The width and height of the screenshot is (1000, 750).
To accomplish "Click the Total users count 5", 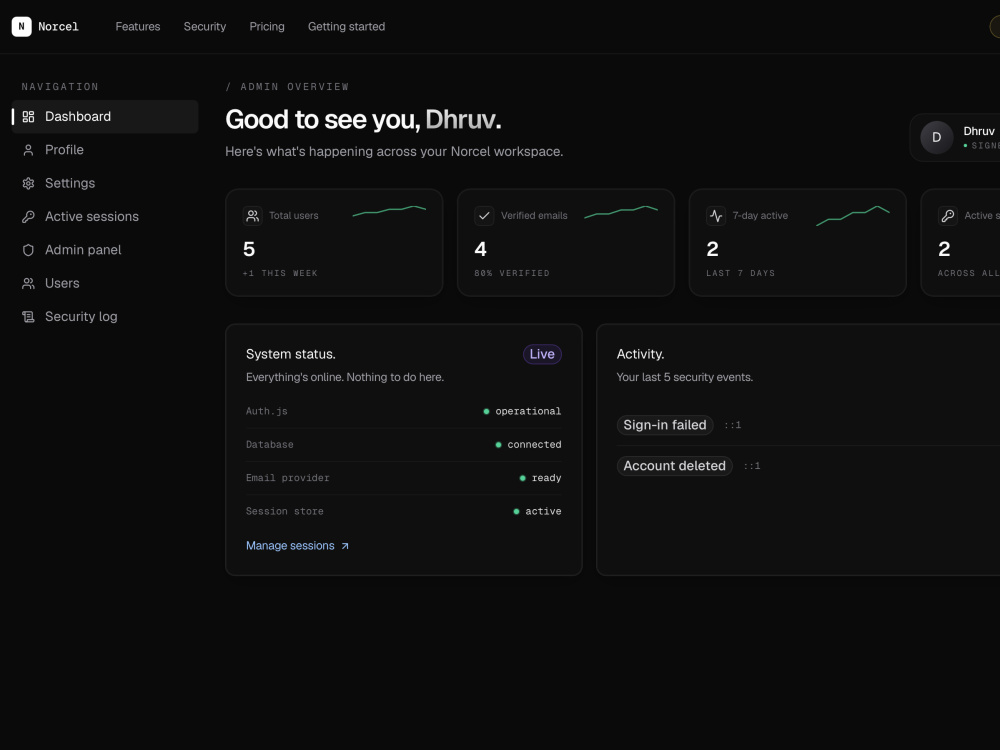I will (x=249, y=249).
